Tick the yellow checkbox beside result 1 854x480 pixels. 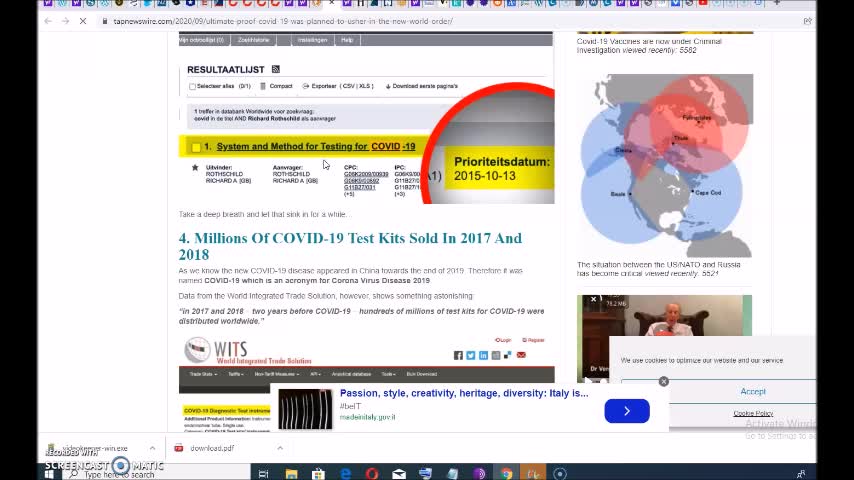coord(196,147)
